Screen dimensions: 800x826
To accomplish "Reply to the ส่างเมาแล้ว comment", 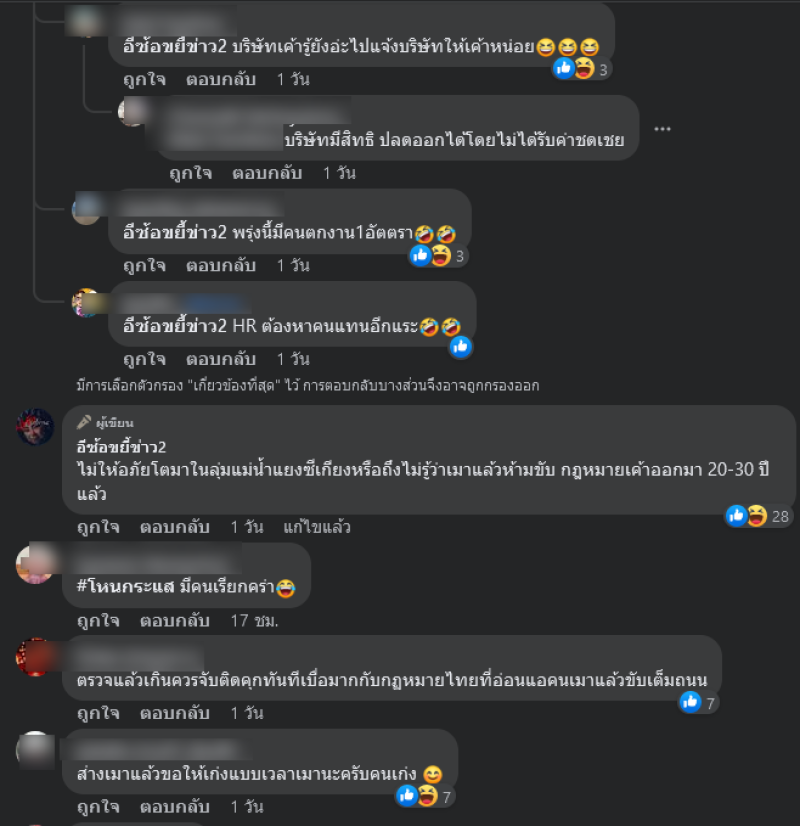I will coord(174,807).
